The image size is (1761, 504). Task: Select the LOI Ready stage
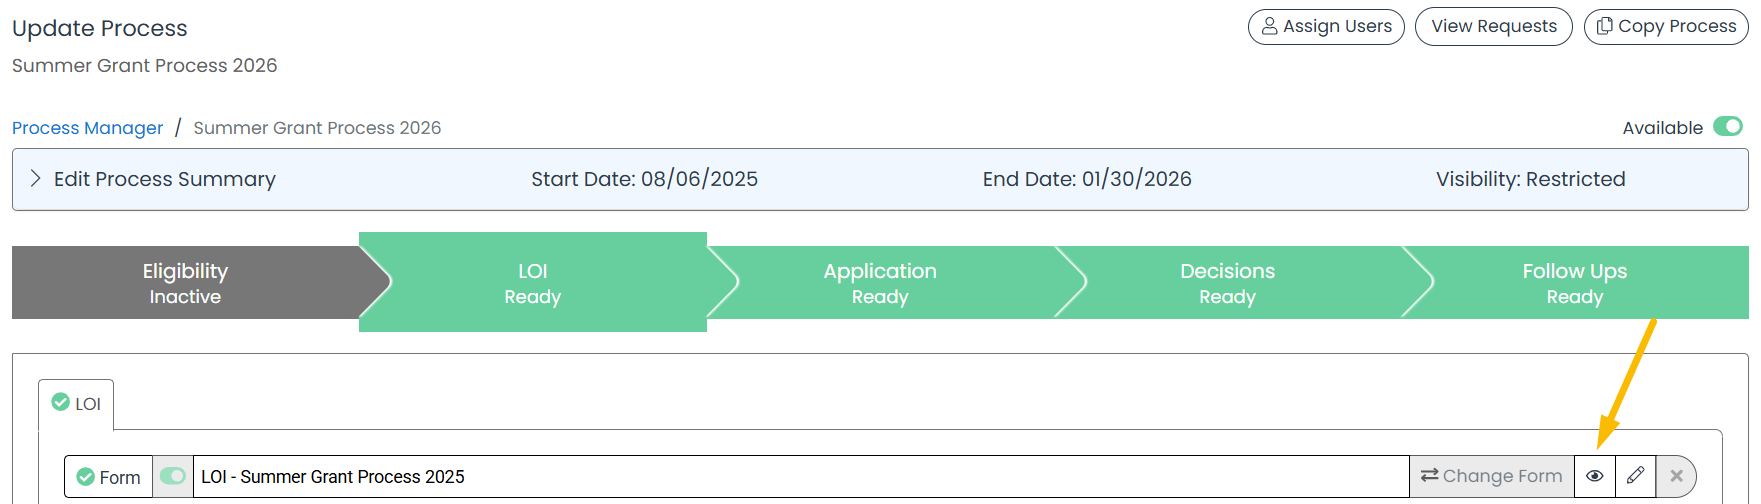[533, 283]
